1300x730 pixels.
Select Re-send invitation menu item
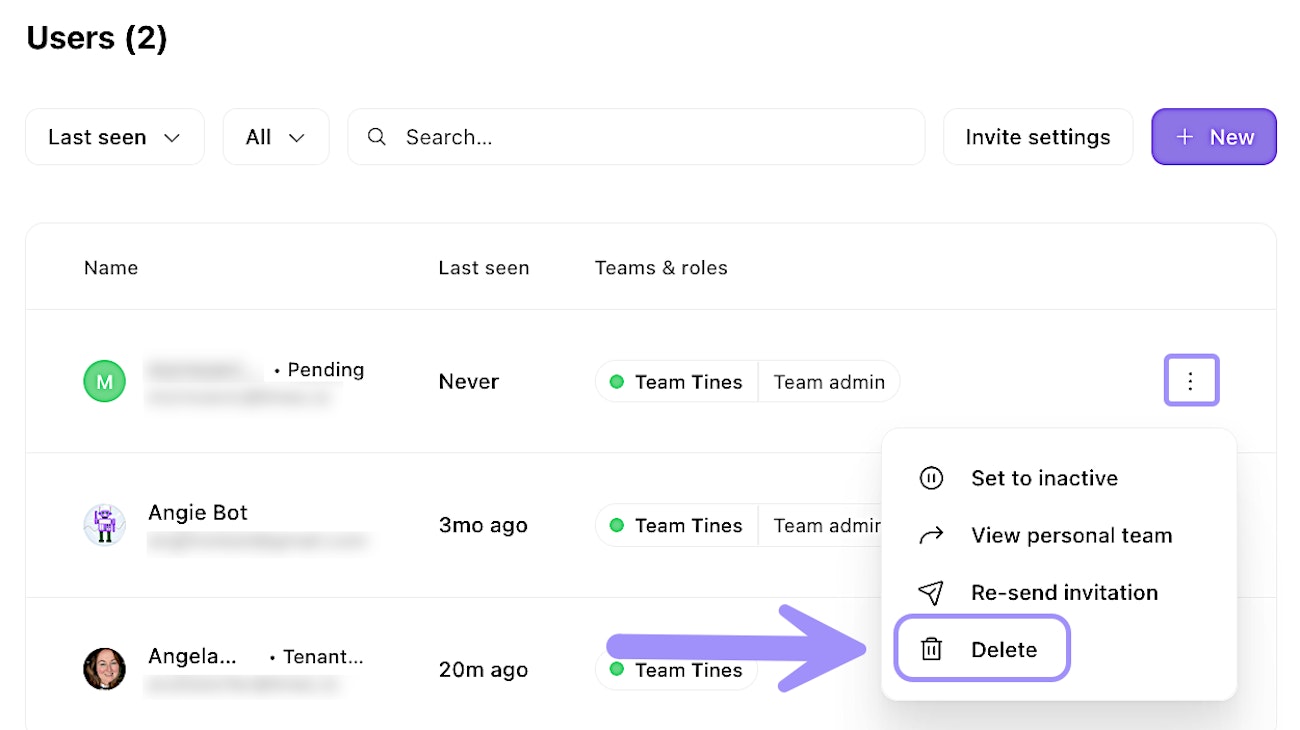[1064, 593]
